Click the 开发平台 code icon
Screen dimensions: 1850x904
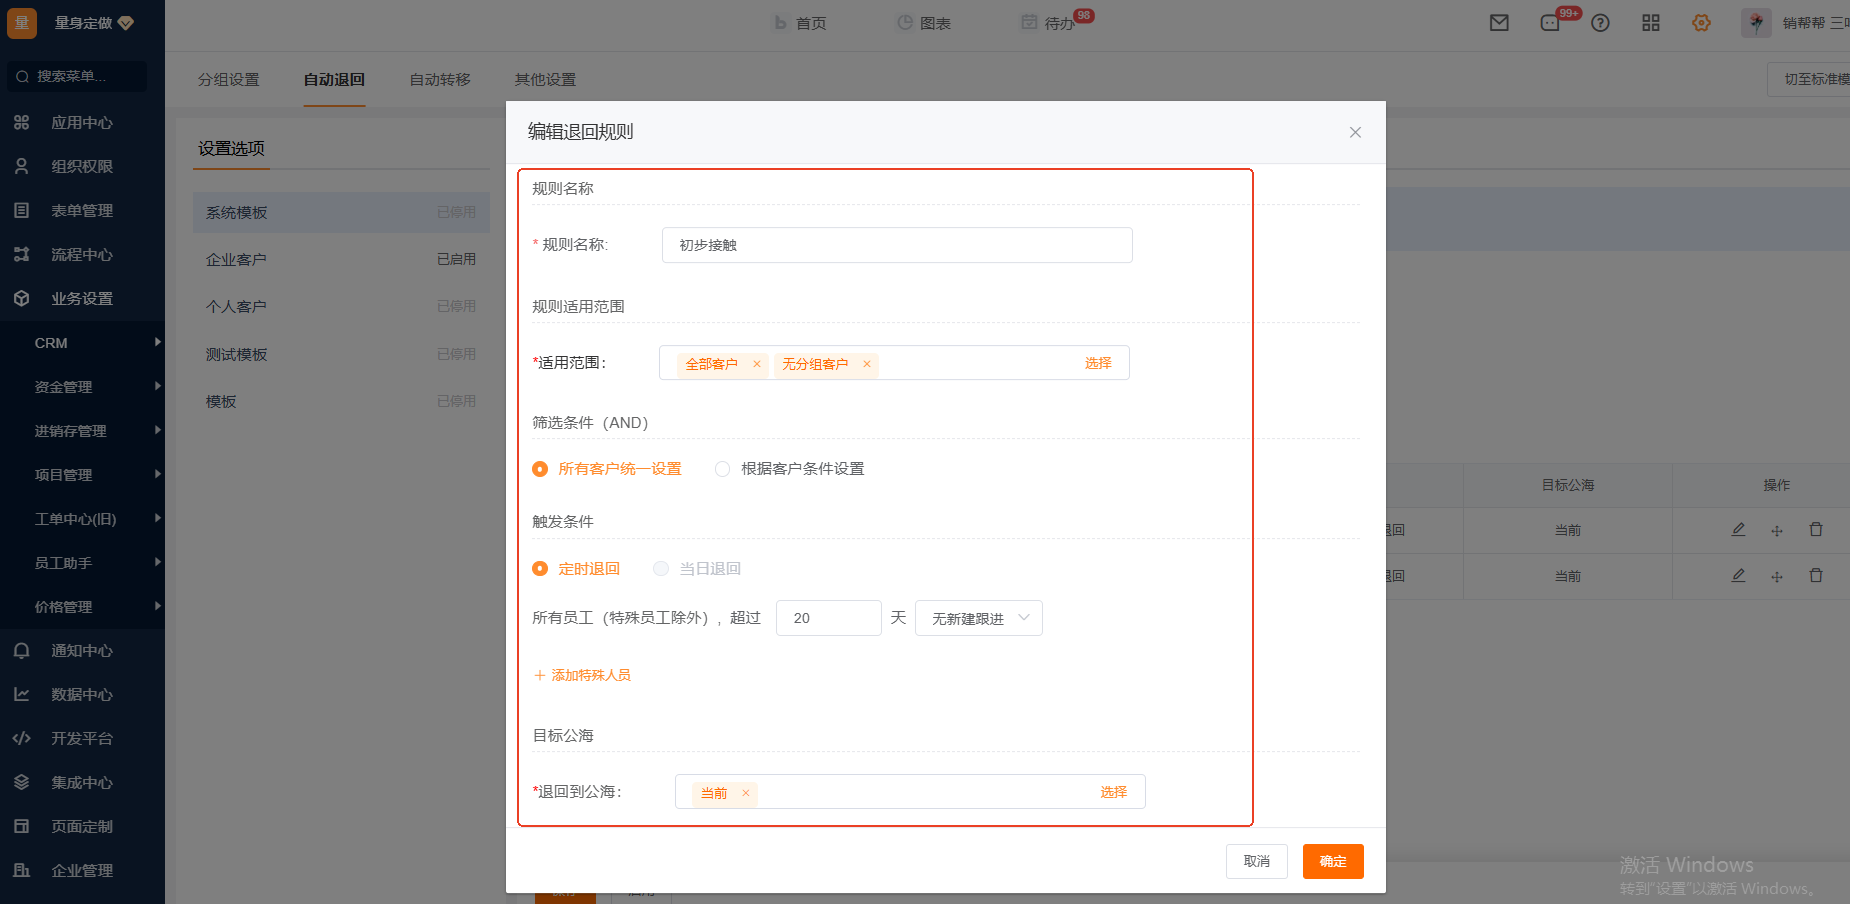tap(21, 738)
